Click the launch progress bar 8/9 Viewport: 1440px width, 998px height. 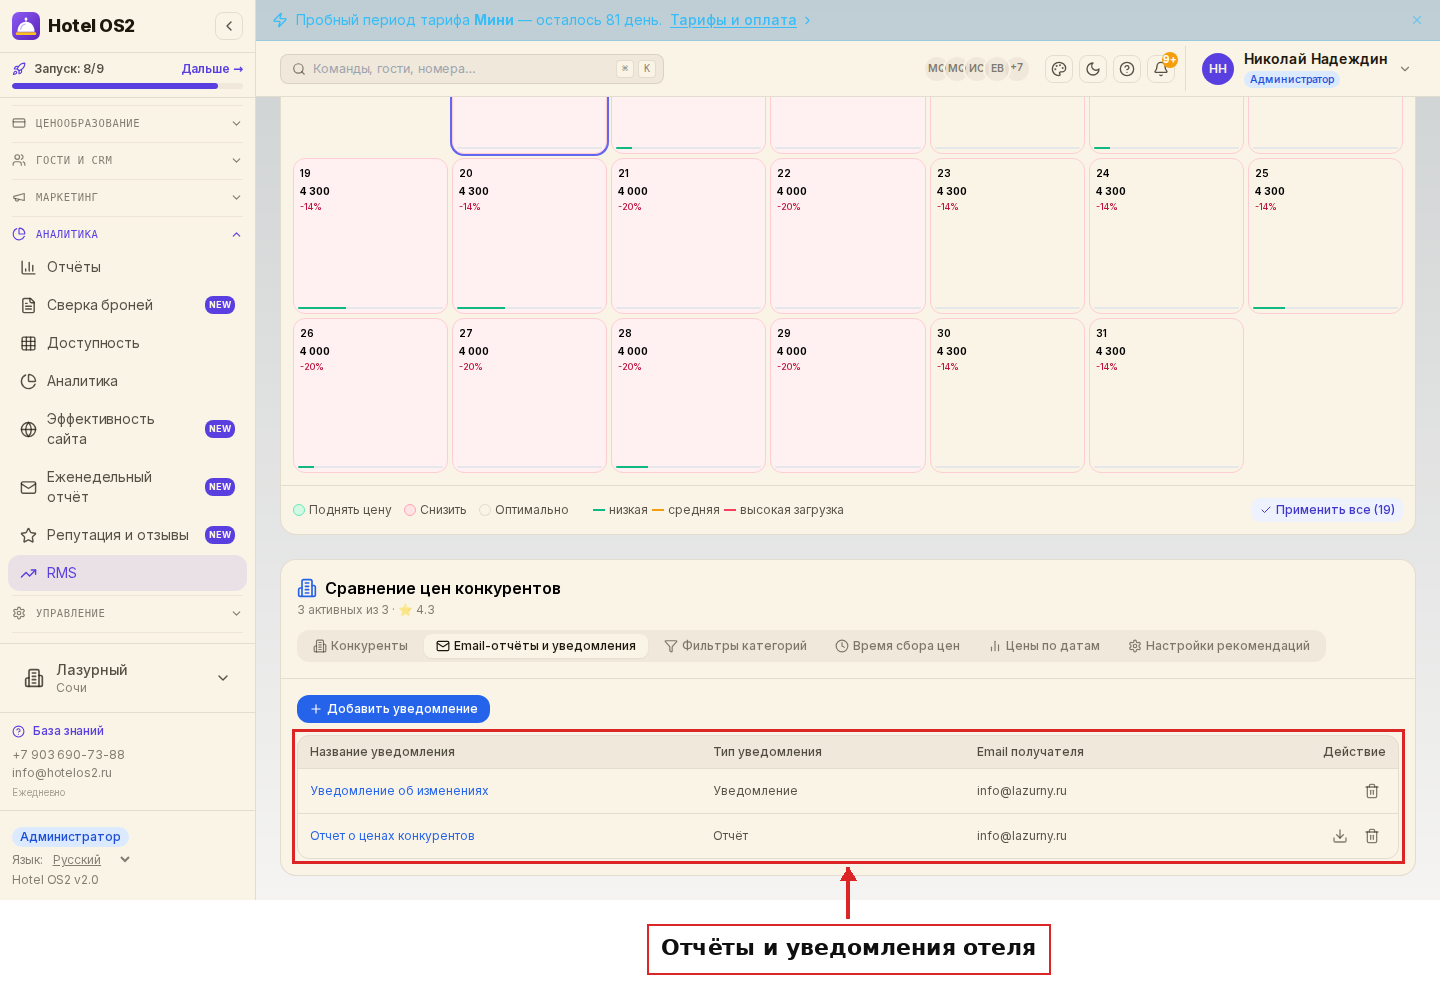pyautogui.click(x=128, y=86)
